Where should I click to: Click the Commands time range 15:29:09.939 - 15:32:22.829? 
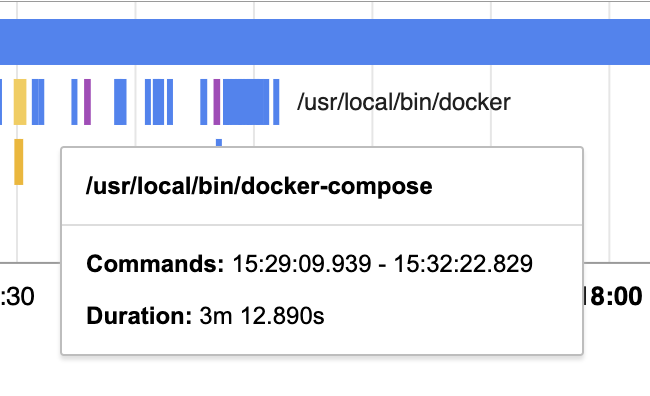pyautogui.click(x=382, y=264)
